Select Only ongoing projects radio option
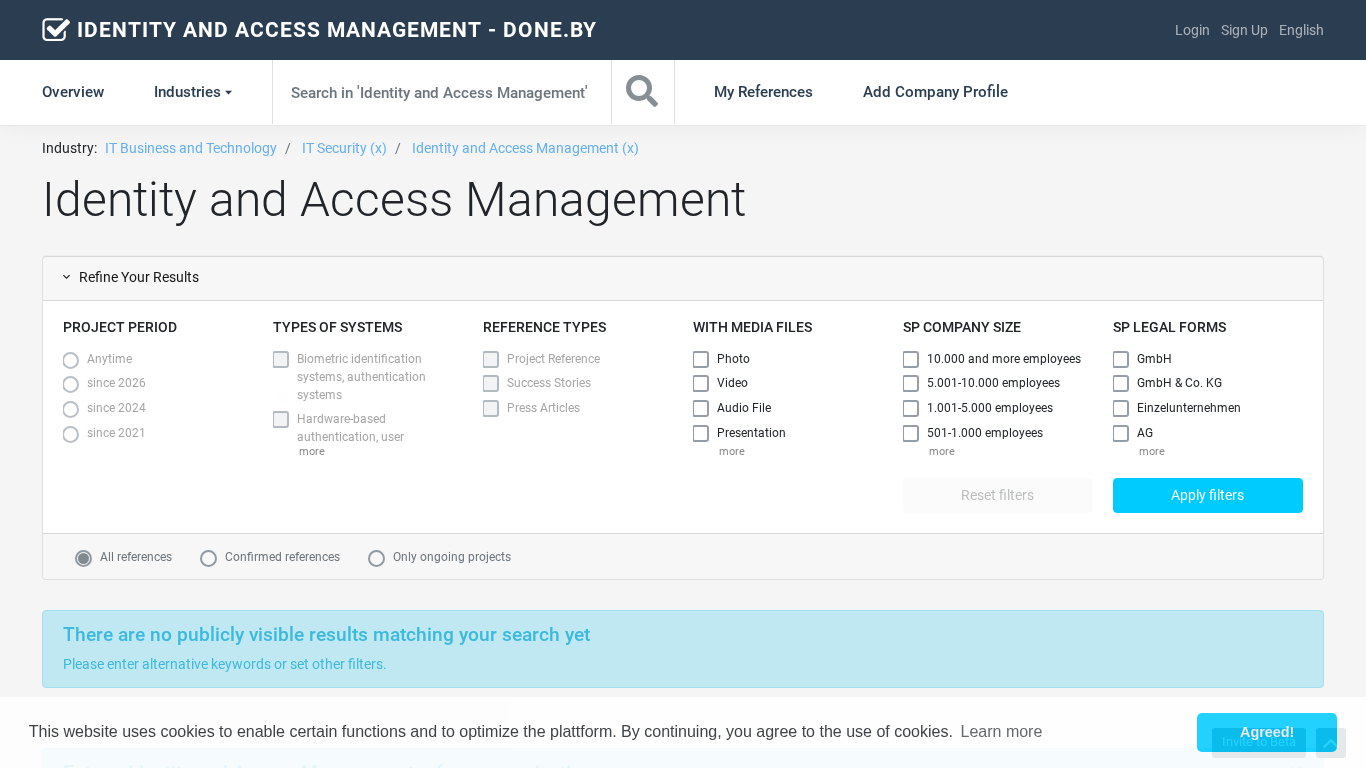This screenshot has height=768, width=1366. (x=376, y=558)
